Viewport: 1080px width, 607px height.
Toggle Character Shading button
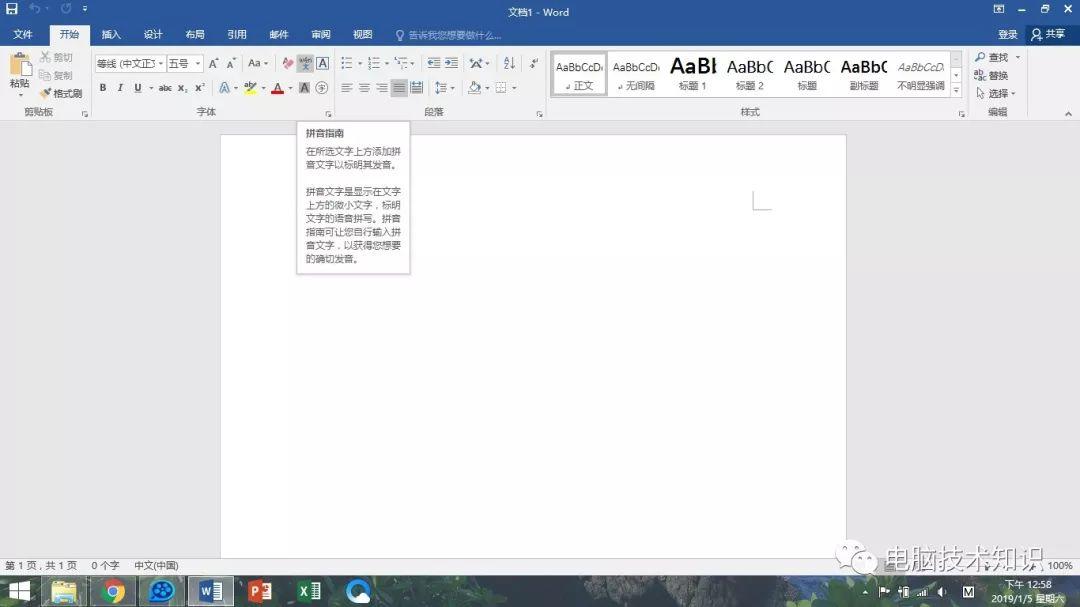click(x=304, y=88)
